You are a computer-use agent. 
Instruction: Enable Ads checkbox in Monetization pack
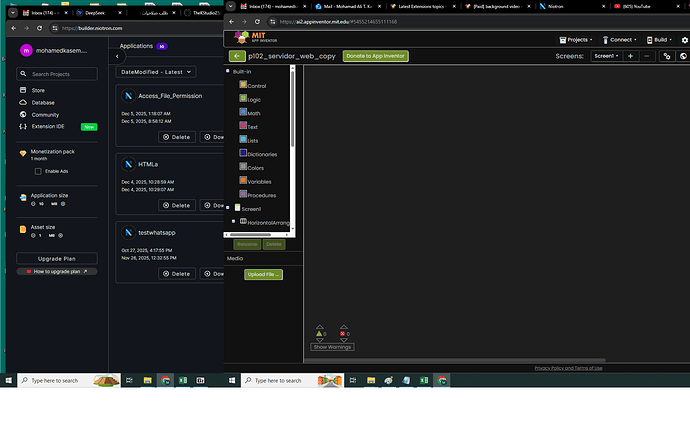coord(38,171)
